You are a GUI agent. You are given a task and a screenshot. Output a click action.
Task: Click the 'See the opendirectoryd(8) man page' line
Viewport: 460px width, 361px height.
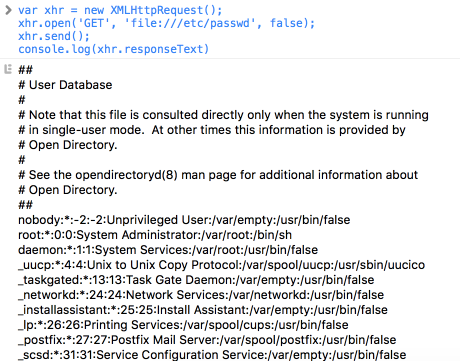[218, 175]
